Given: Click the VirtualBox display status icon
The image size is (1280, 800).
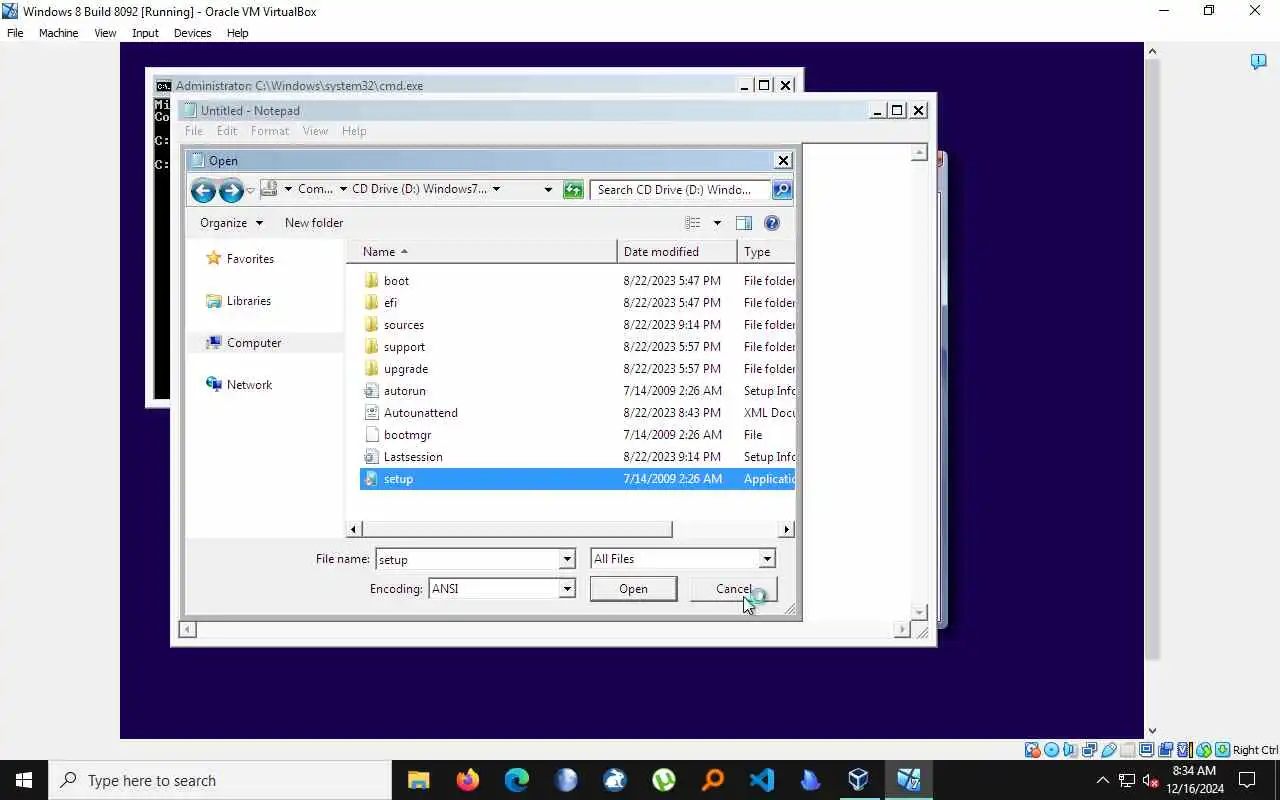Looking at the screenshot, I should coord(1147,750).
